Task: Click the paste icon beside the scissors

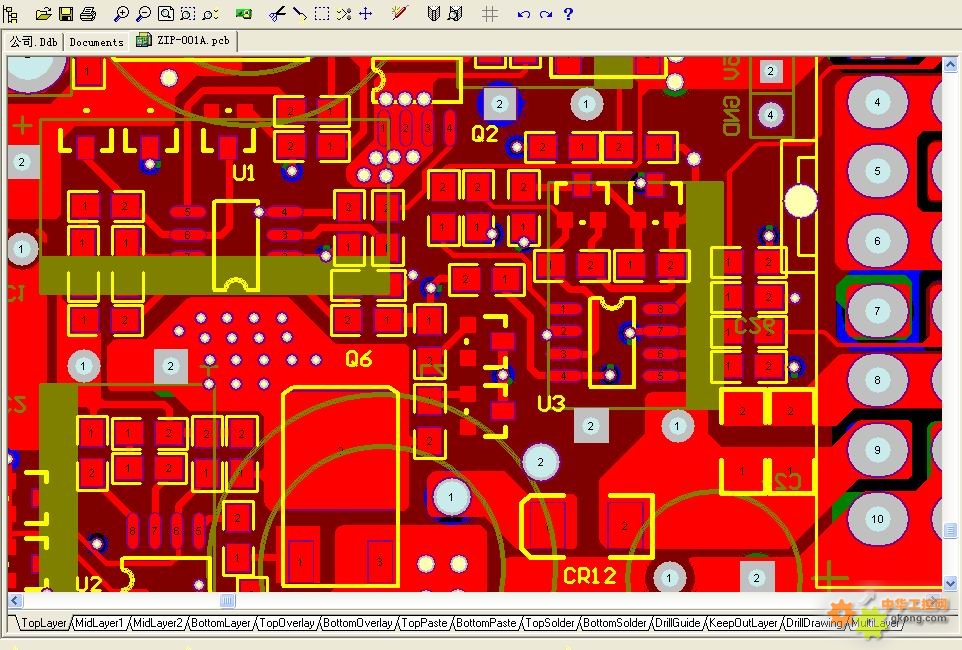Action: [x=299, y=14]
